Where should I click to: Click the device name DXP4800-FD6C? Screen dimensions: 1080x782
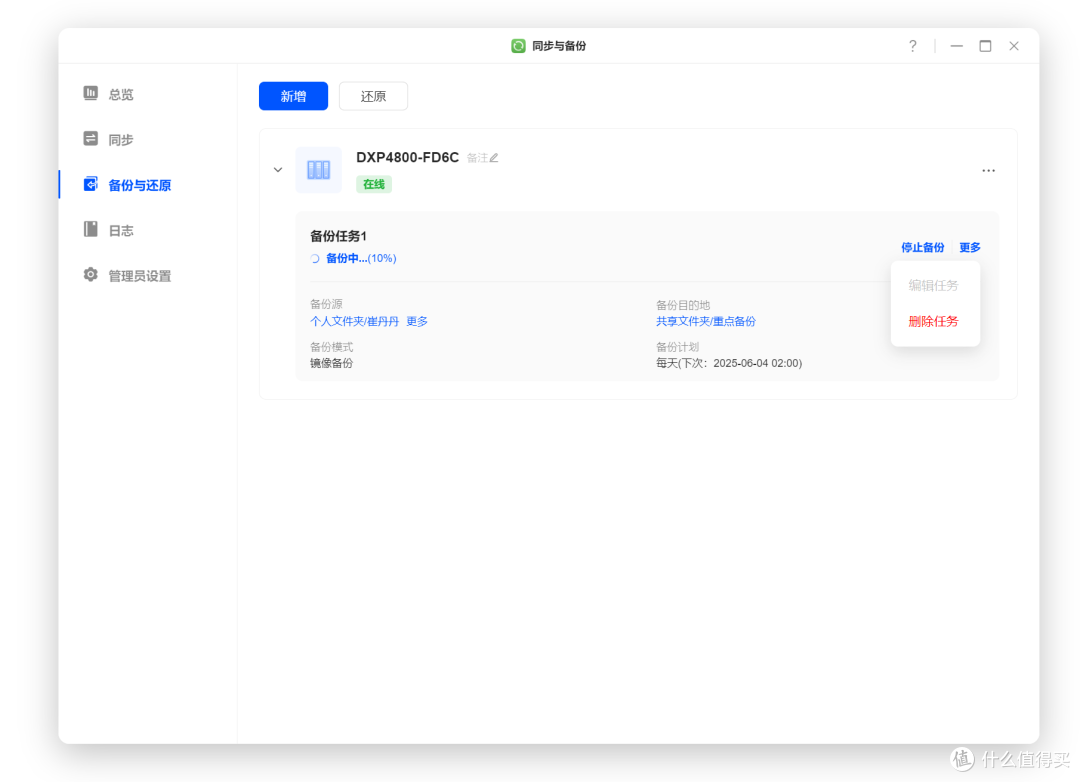pos(407,158)
